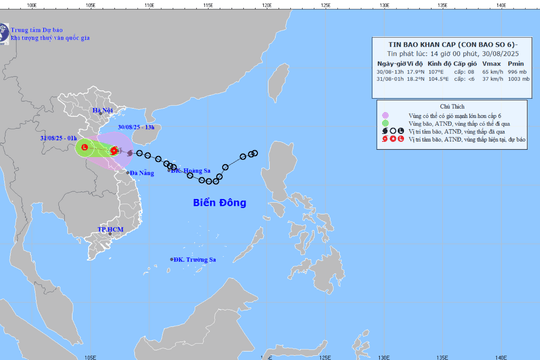
Task: Click the '115E' label on top axis
Action: click(x=208, y=5)
